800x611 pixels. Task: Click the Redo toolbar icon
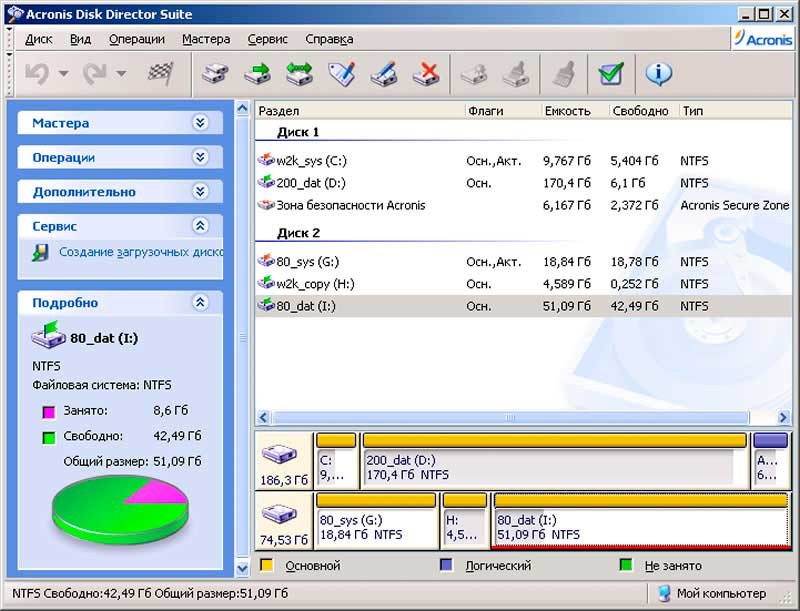click(x=95, y=74)
